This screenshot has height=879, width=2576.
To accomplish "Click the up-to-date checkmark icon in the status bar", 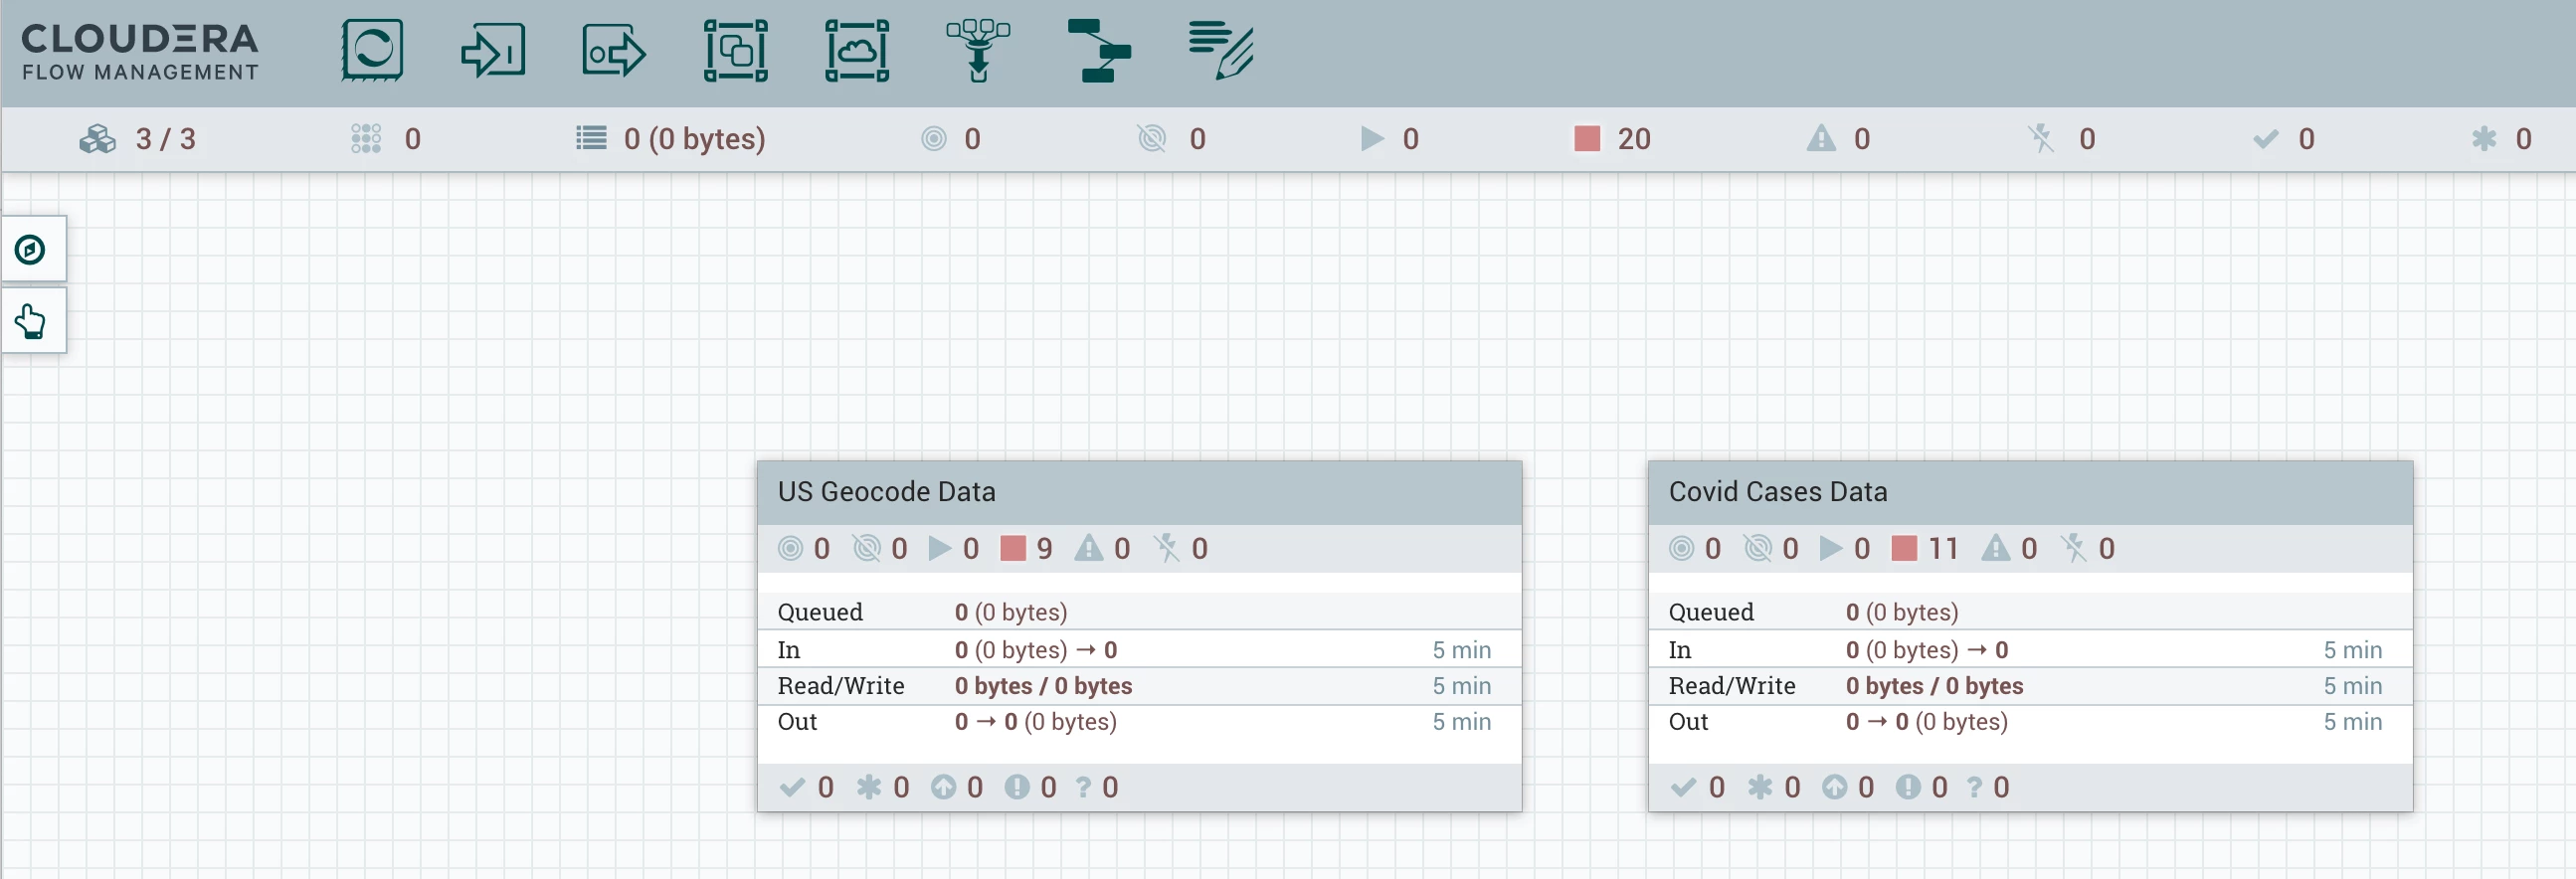I will [2266, 138].
